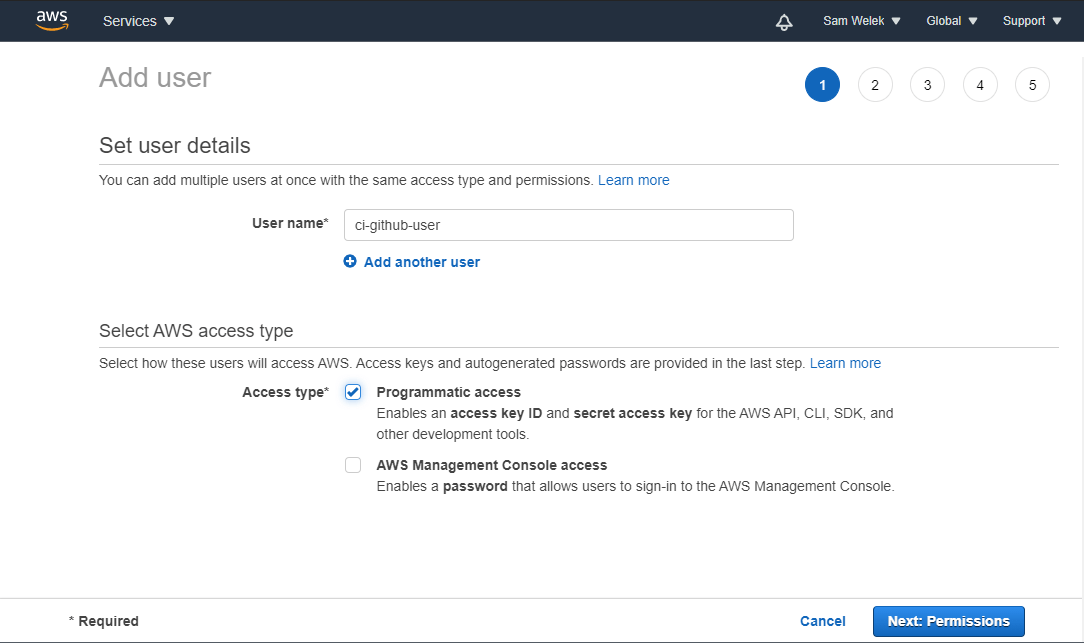The height and width of the screenshot is (643, 1084).
Task: Select the active step 1 circle
Action: 823,85
